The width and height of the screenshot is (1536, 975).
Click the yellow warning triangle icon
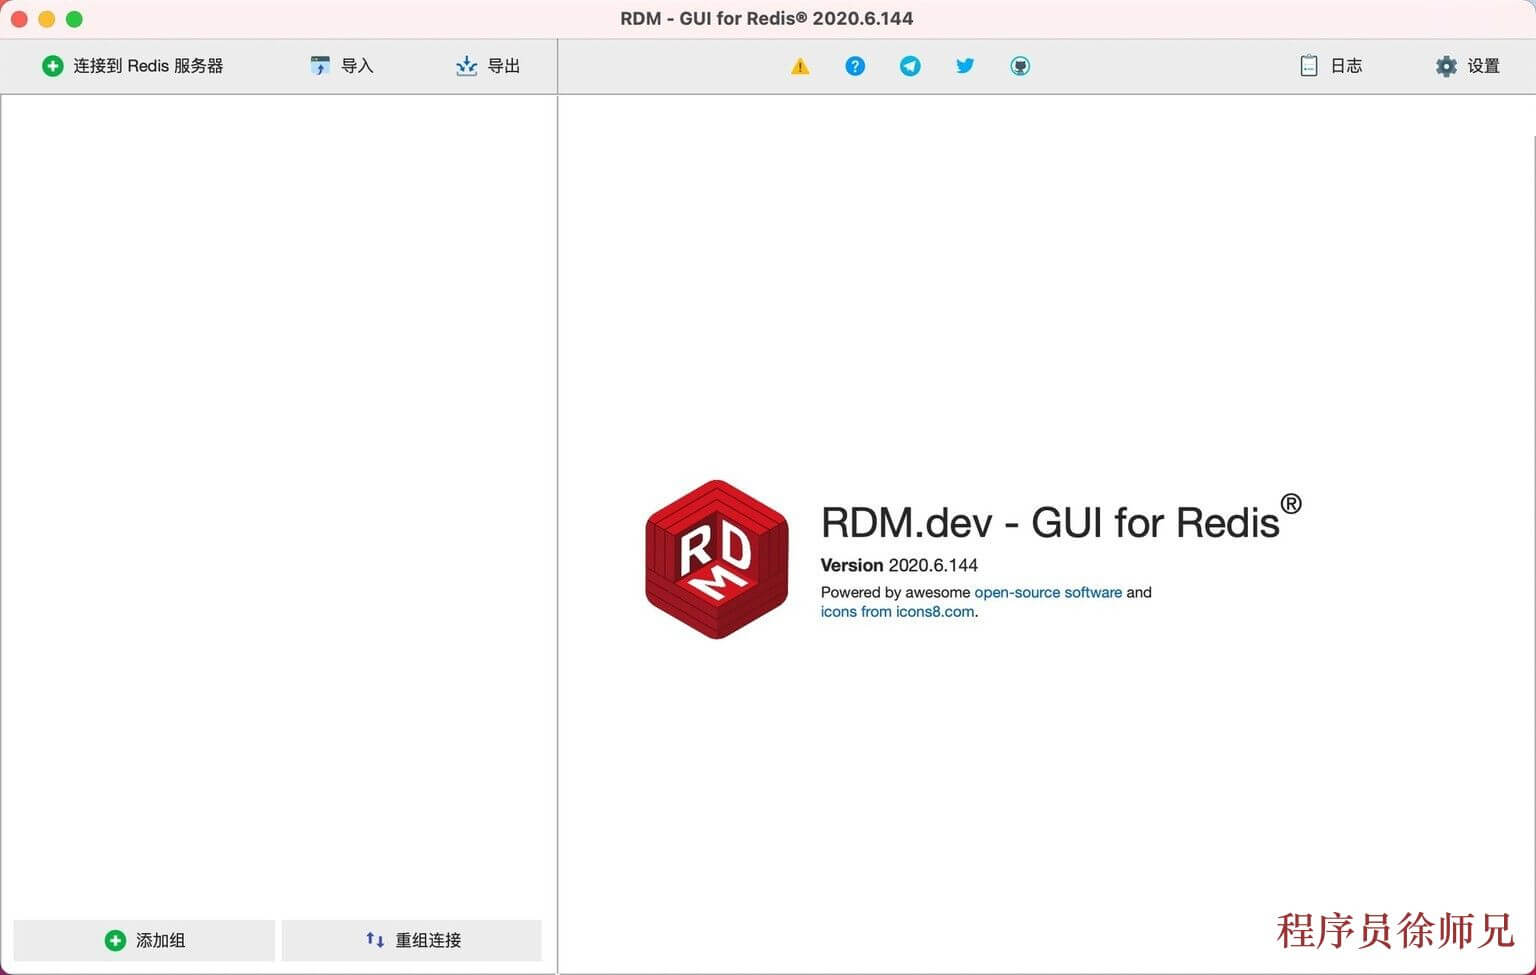(x=800, y=66)
